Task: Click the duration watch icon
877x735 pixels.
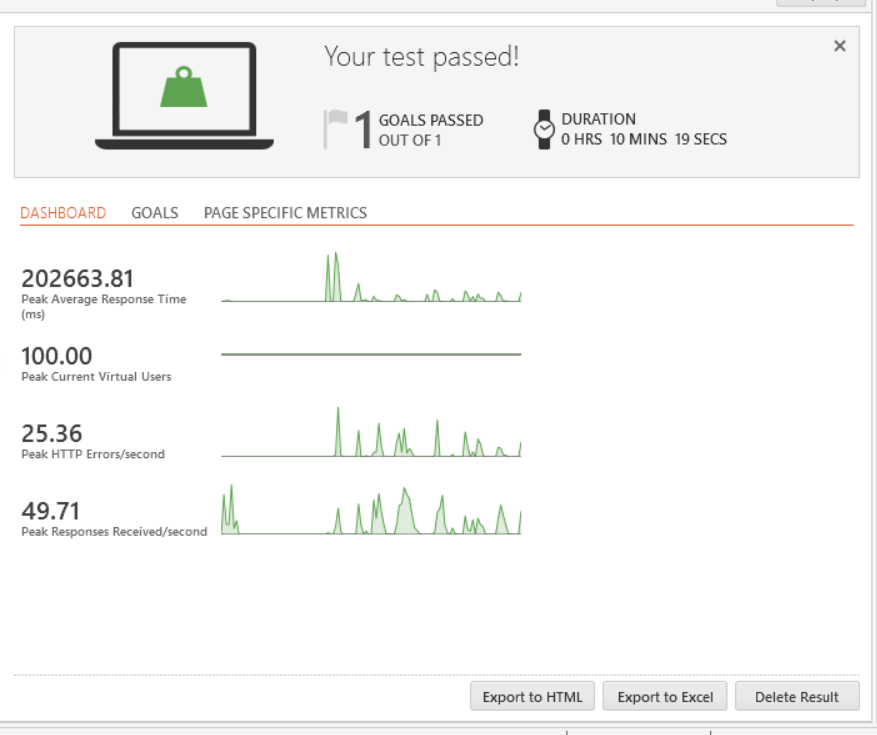Action: pyautogui.click(x=544, y=129)
